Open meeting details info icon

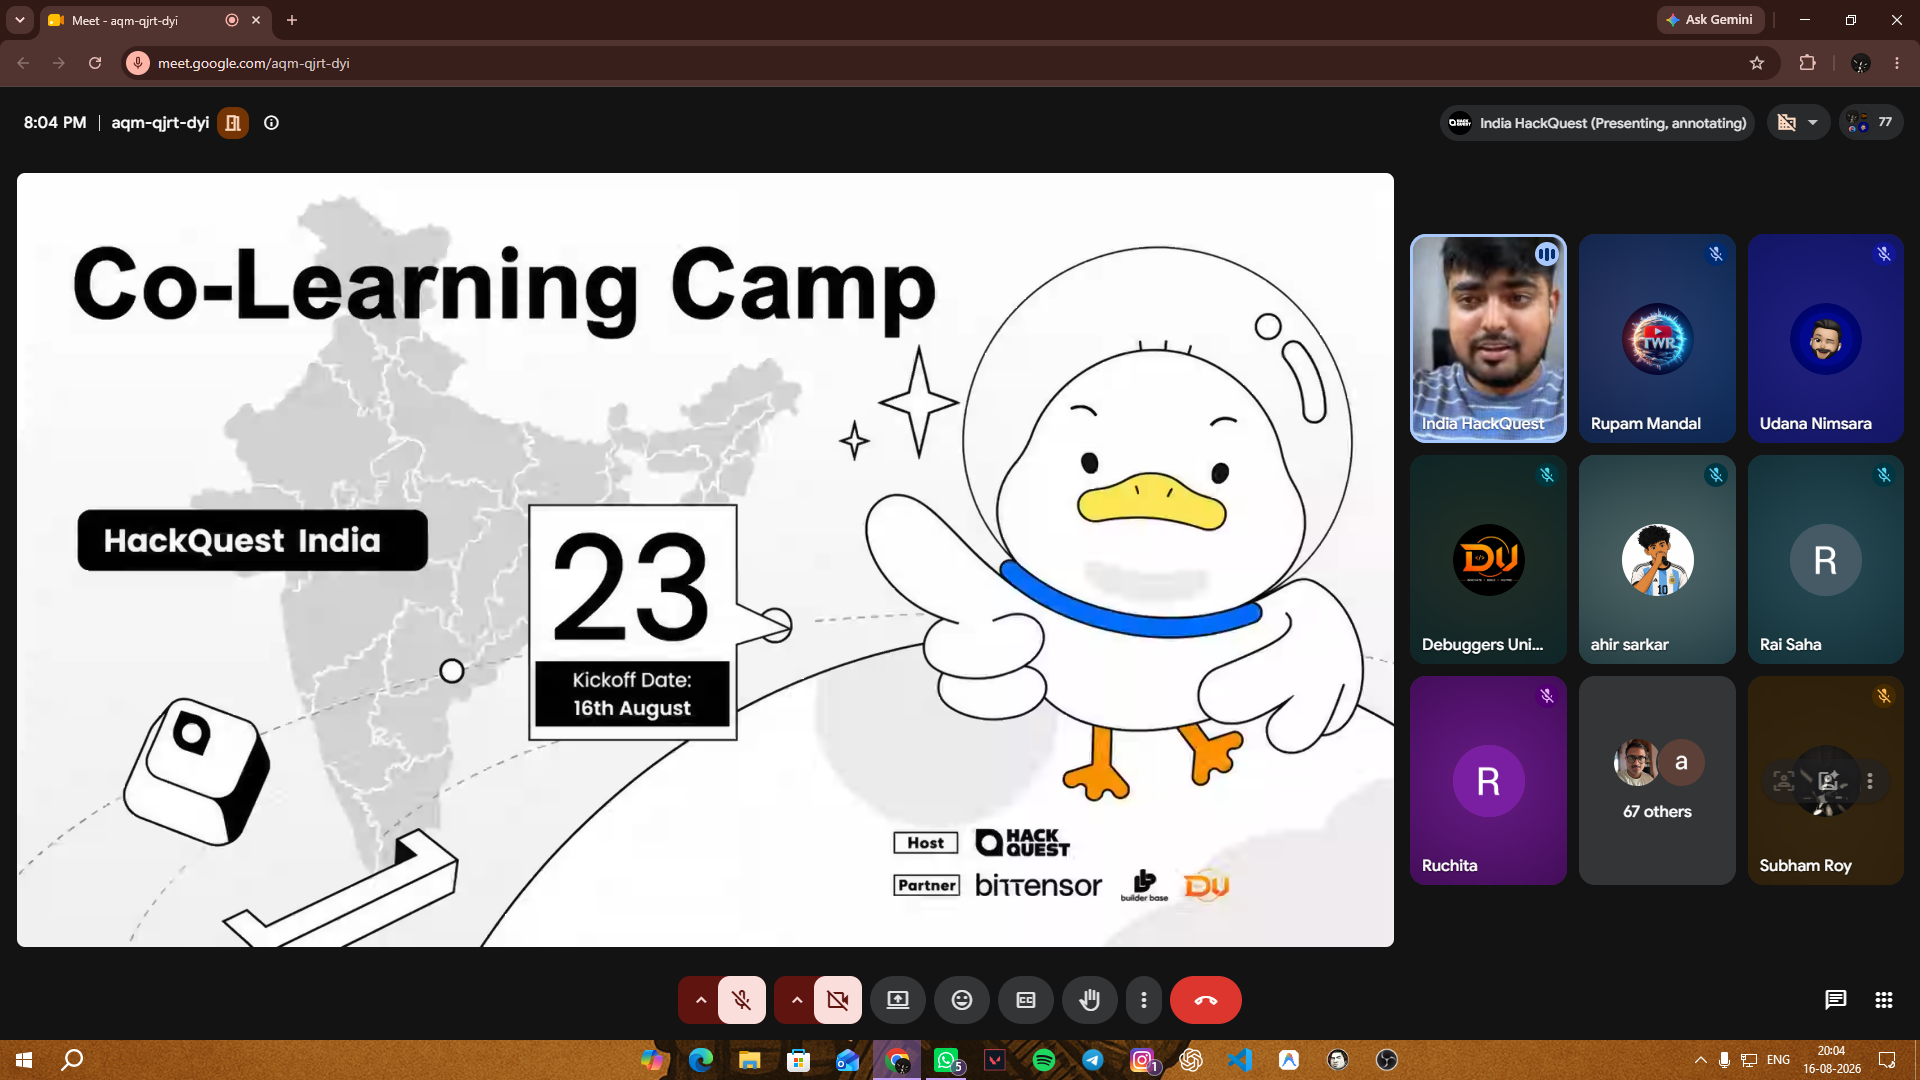271,123
